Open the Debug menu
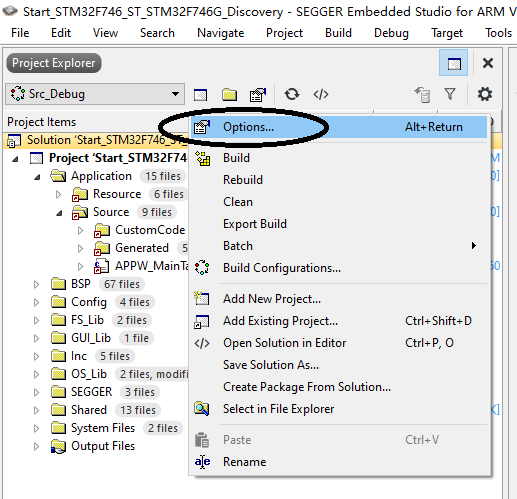Image resolution: width=517 pixels, height=499 pixels. coord(391,33)
